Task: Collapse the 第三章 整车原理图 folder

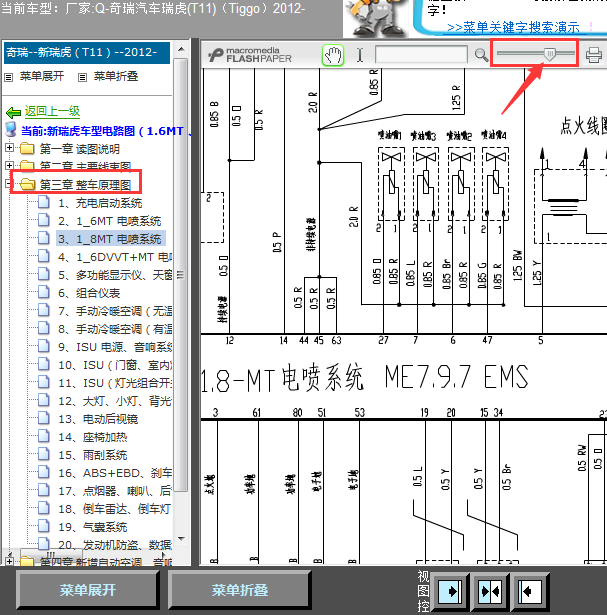Action: pyautogui.click(x=9, y=184)
